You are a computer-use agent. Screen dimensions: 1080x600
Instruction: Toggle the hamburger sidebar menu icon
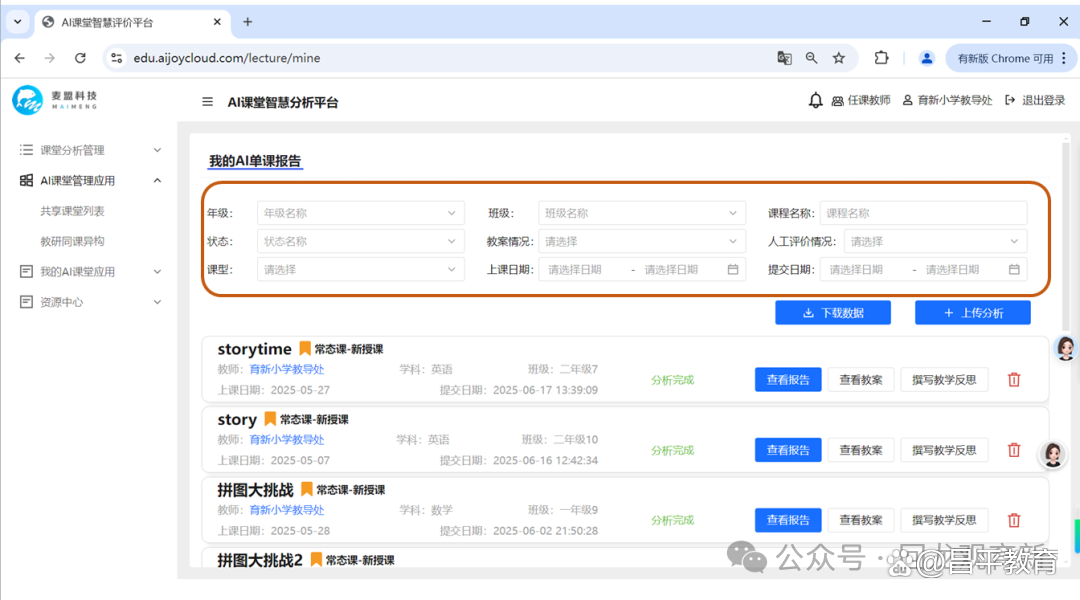[207, 102]
